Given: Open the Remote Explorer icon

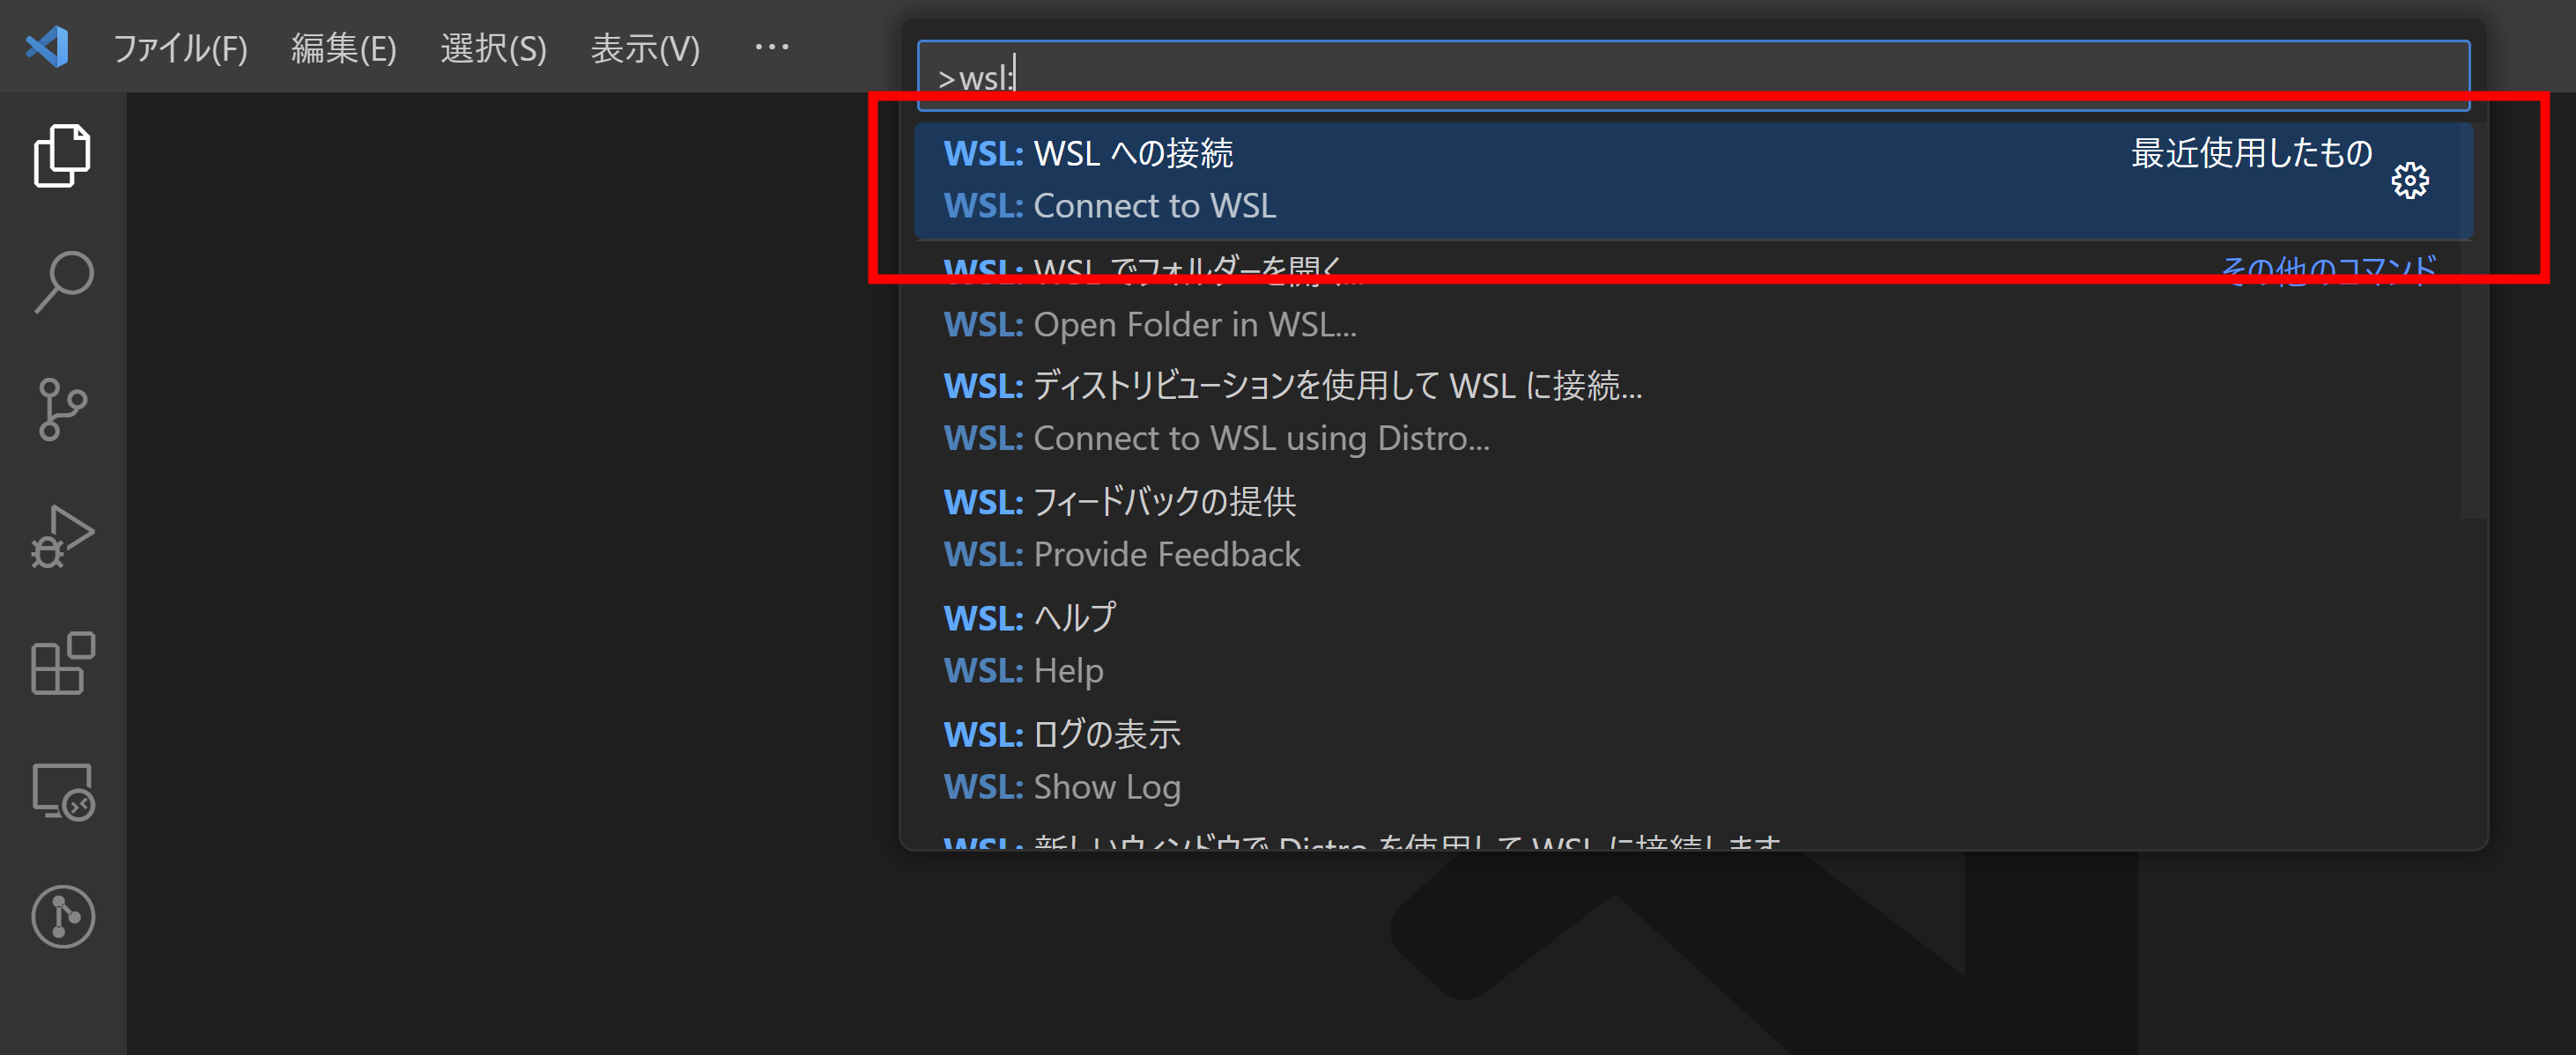Looking at the screenshot, I should pos(62,790).
